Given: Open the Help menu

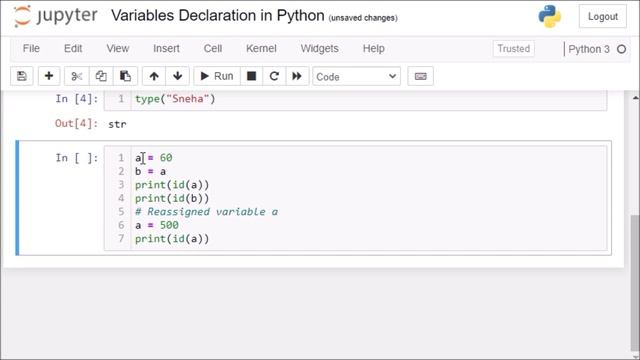Looking at the screenshot, I should (x=373, y=49).
